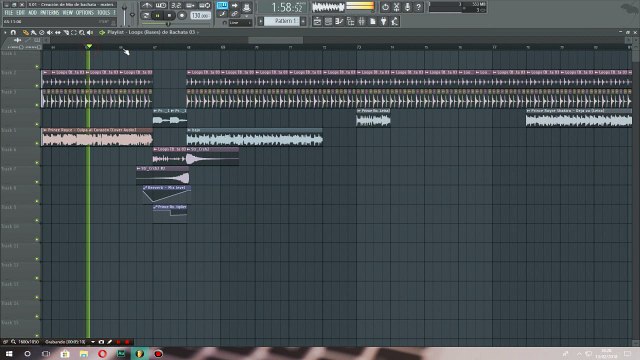The image size is (640, 360).
Task: Click the record button in transport
Action: (x=182, y=16)
